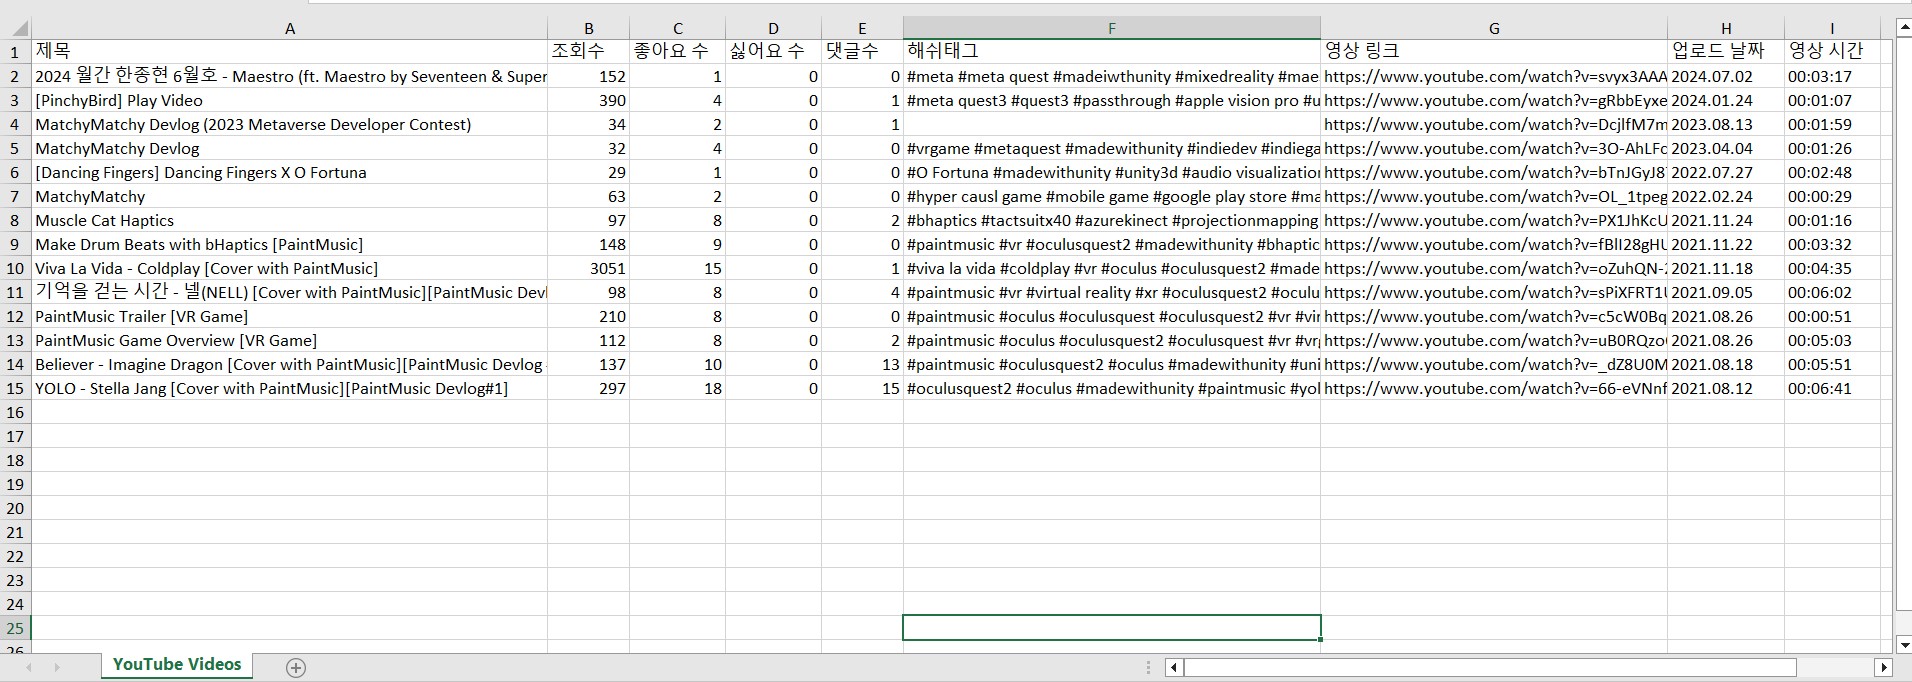1912x682 pixels.
Task: Click the vertical scrollbar down arrow
Action: click(x=1903, y=645)
